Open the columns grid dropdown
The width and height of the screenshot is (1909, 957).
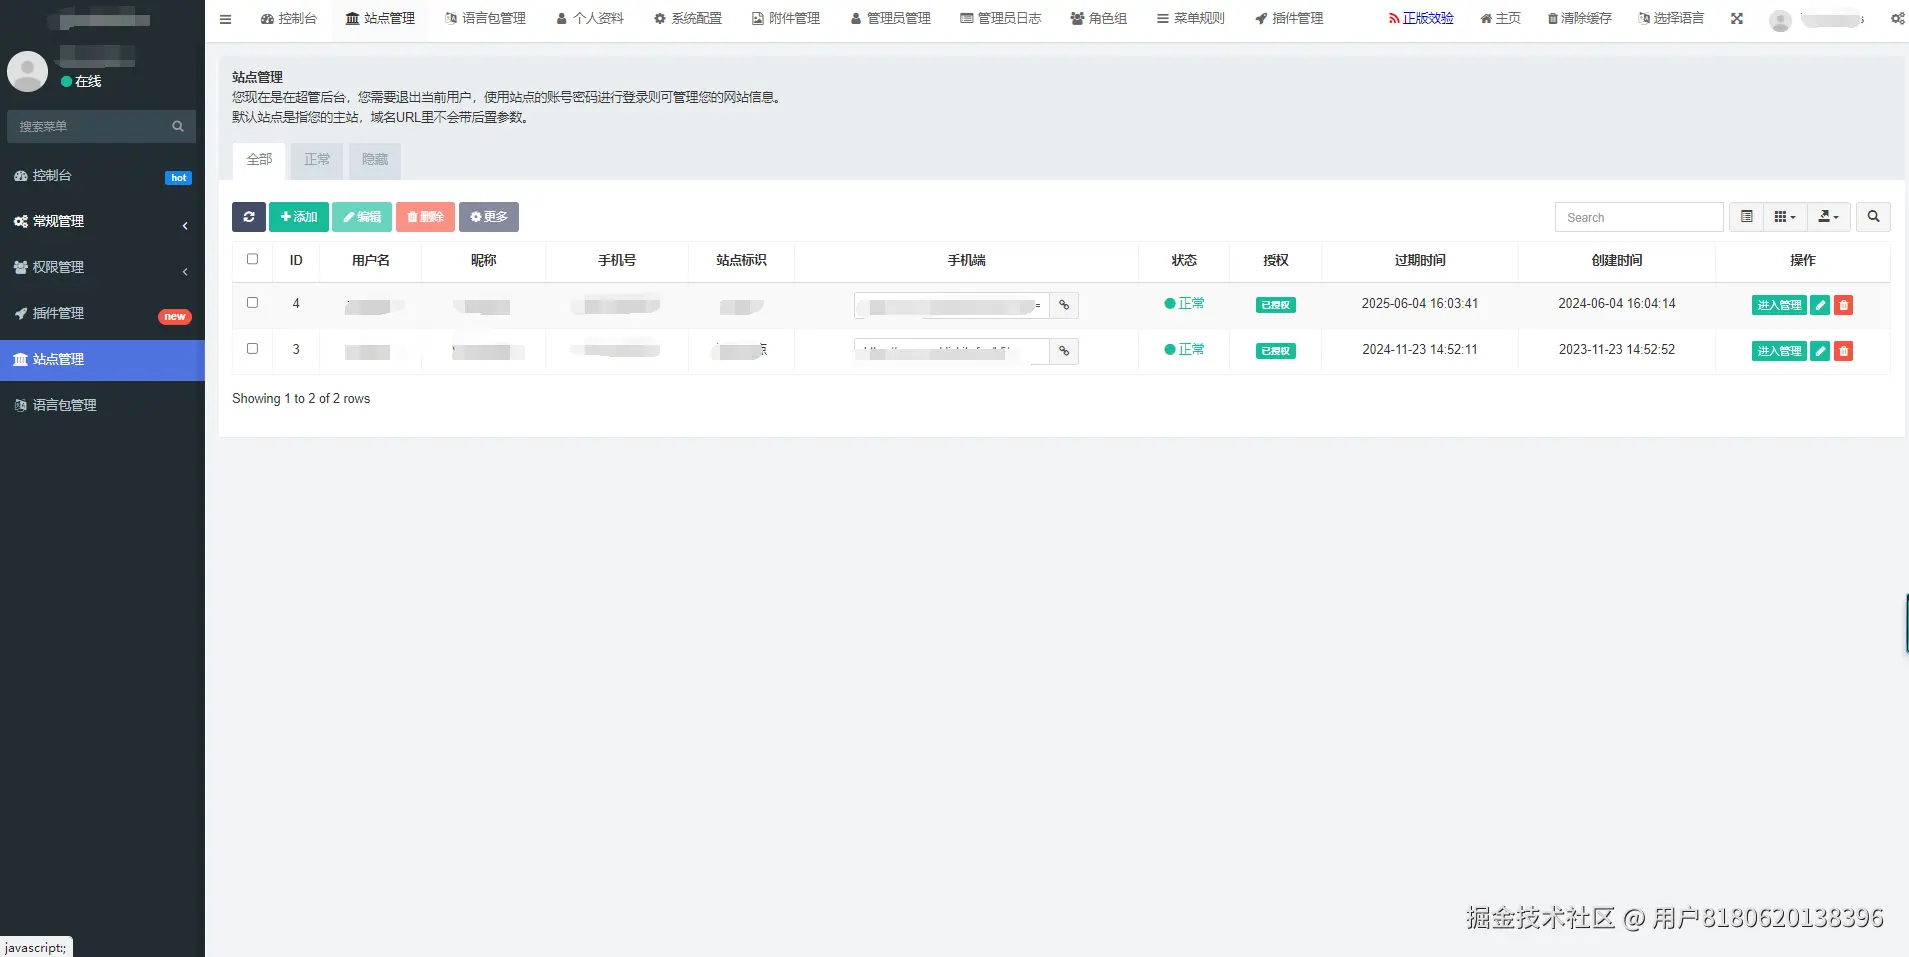click(x=1785, y=217)
